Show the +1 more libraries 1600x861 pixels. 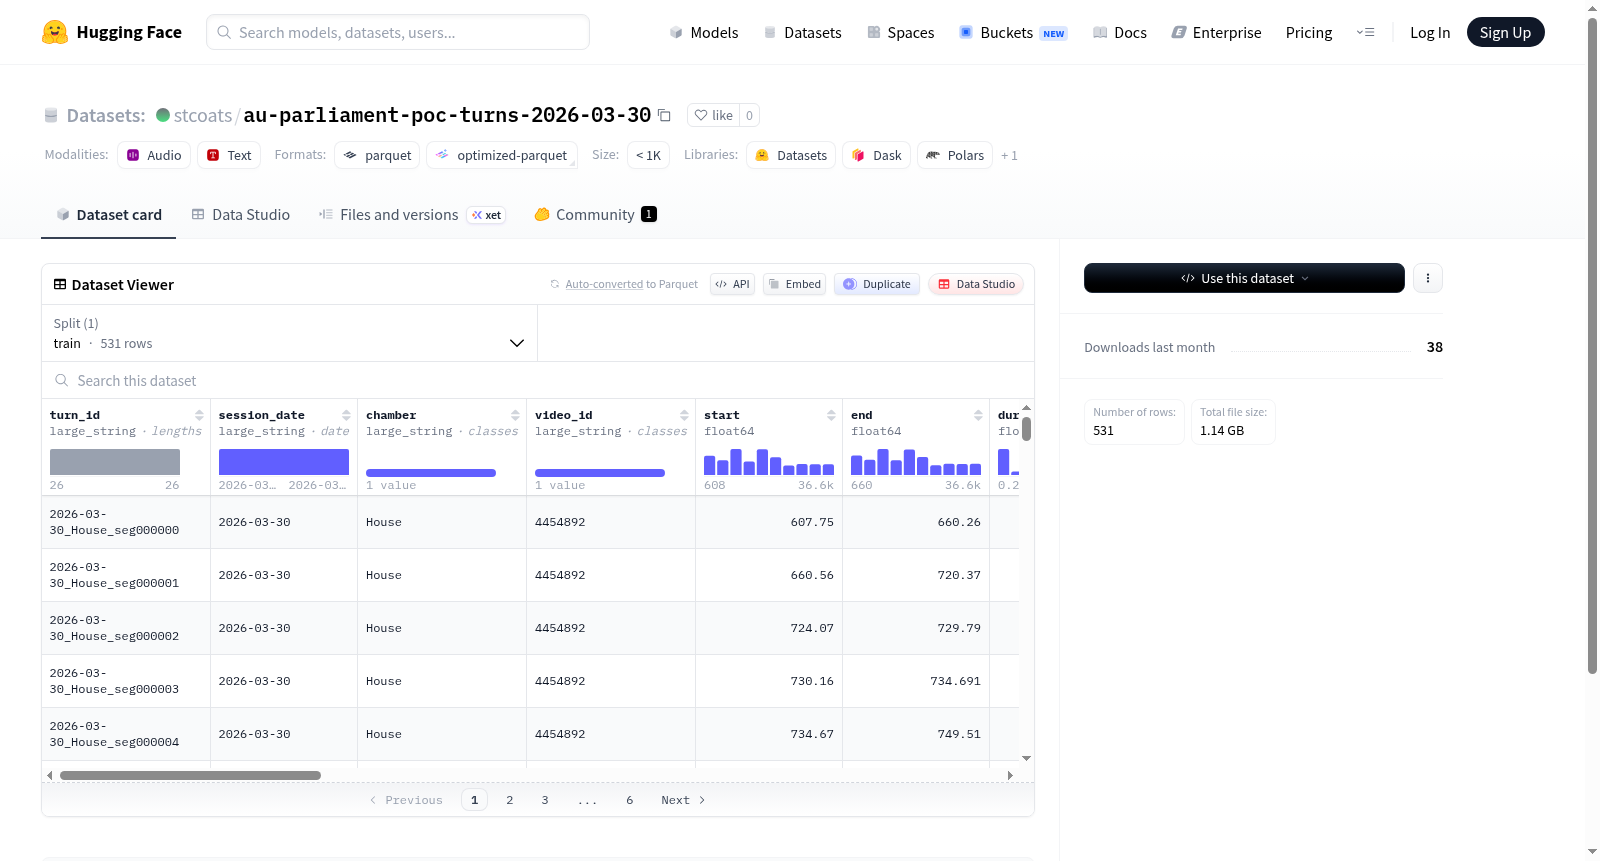(1009, 155)
